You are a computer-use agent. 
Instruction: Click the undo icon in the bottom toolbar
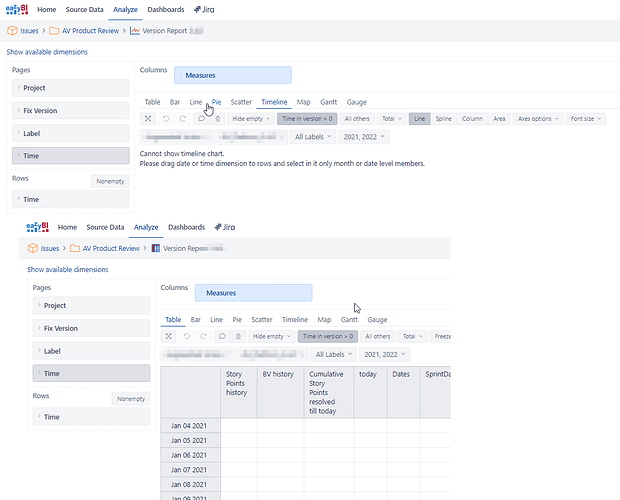point(187,336)
